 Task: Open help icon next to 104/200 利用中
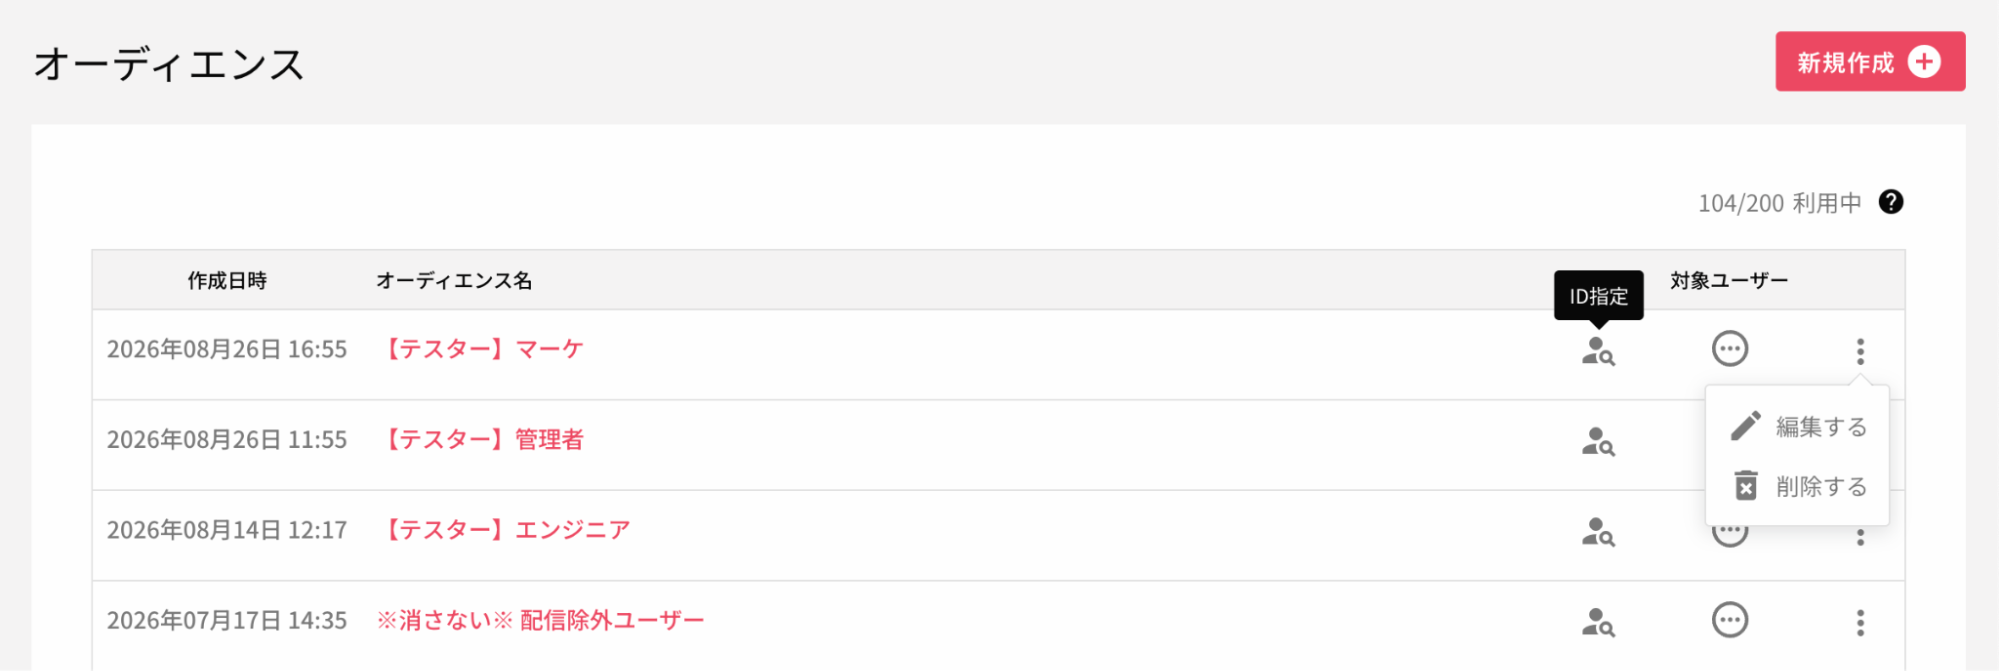coord(1891,202)
